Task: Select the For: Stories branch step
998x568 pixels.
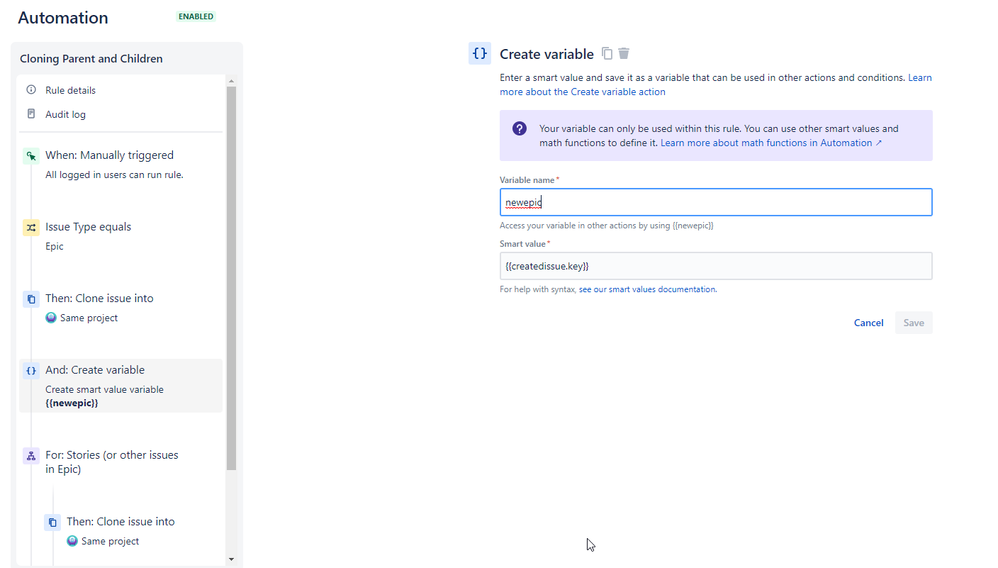Action: pyautogui.click(x=121, y=462)
